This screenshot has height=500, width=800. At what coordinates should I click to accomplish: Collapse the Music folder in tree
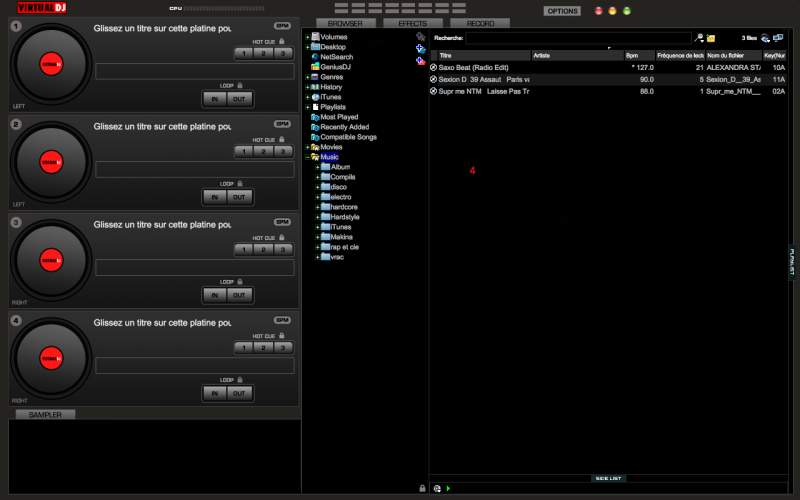coord(307,157)
